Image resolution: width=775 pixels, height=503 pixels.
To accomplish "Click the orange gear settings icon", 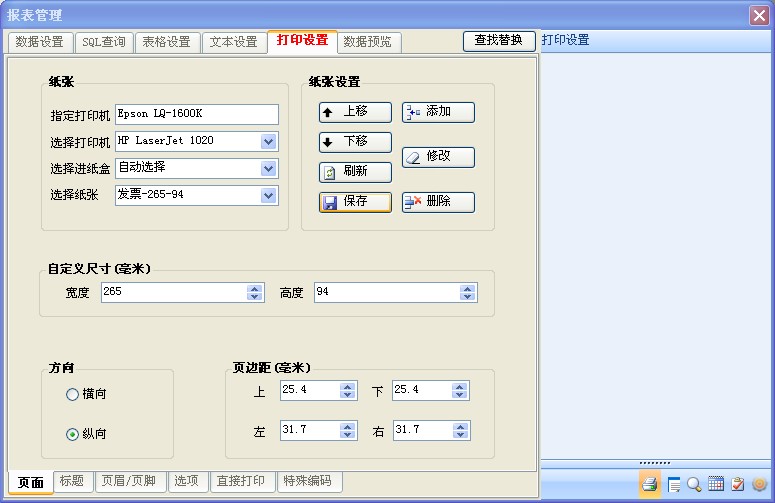I will 759,484.
